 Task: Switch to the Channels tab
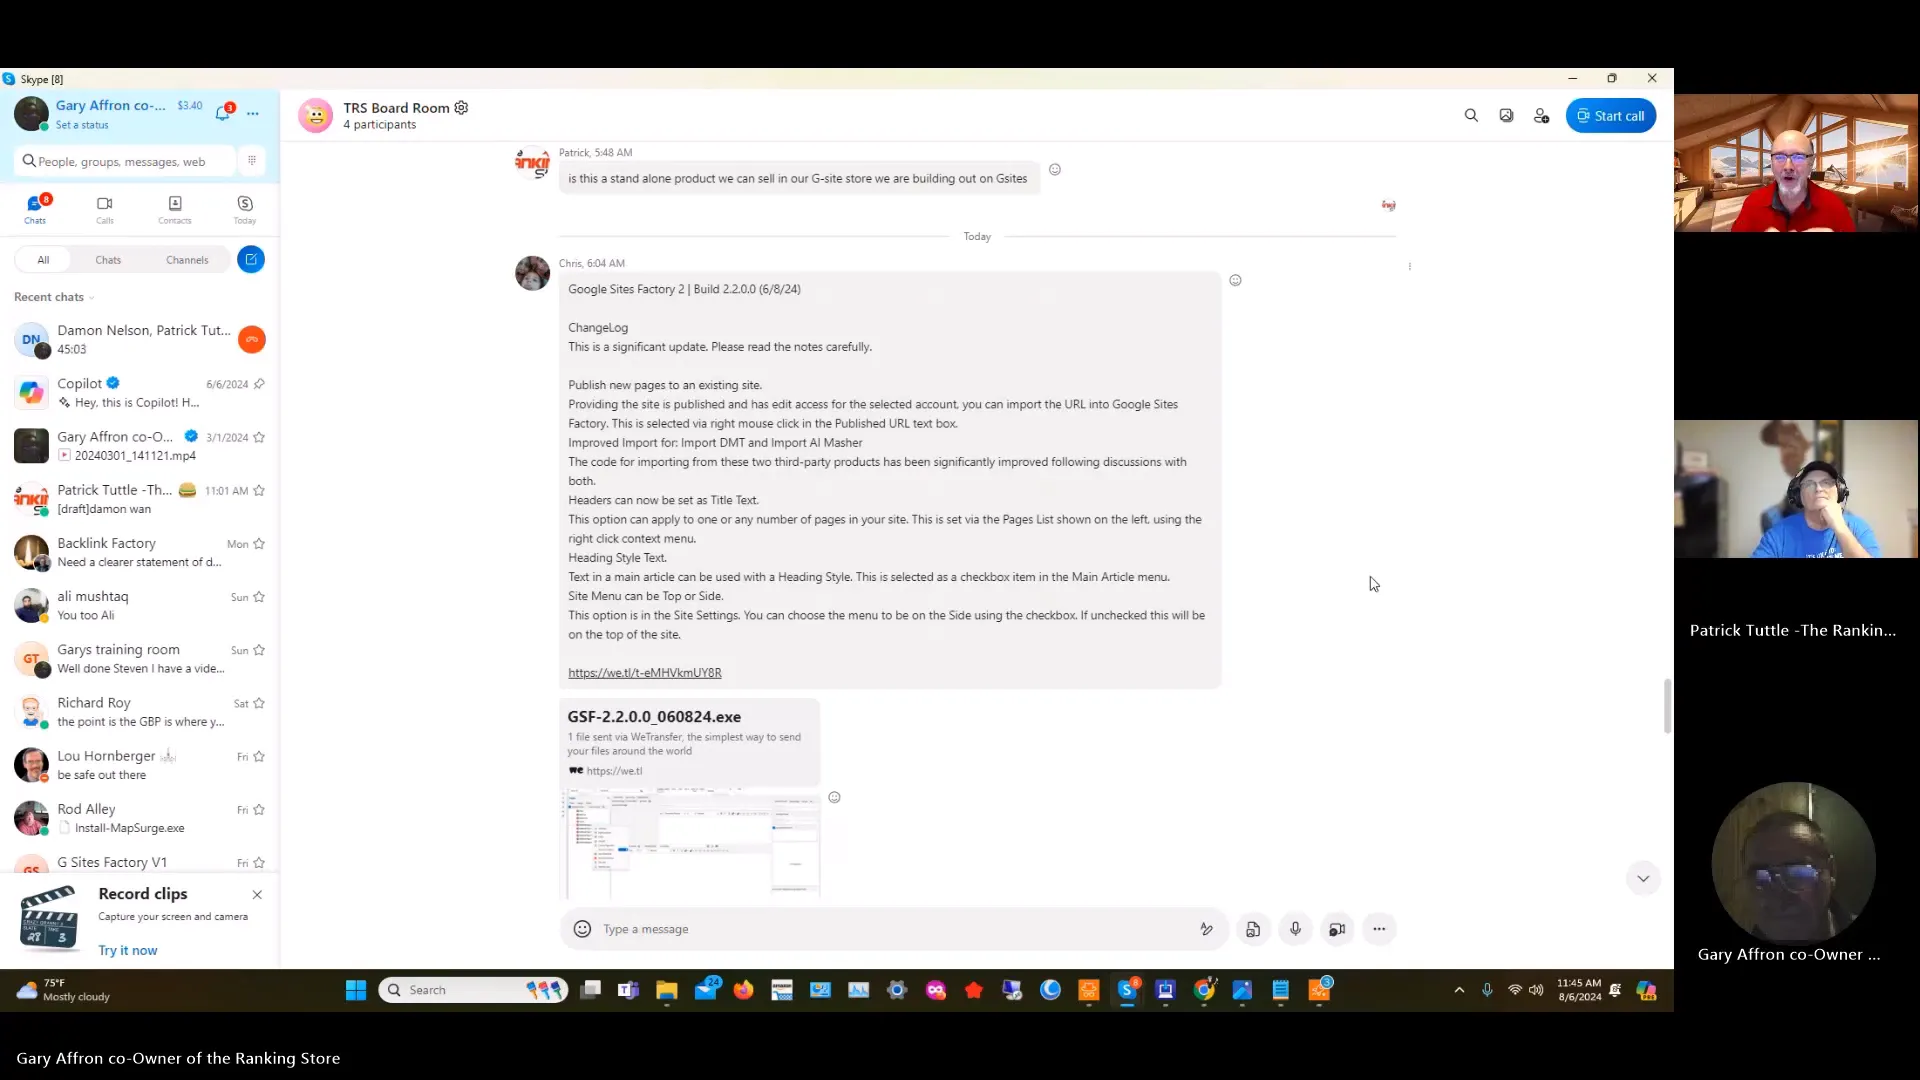point(186,258)
